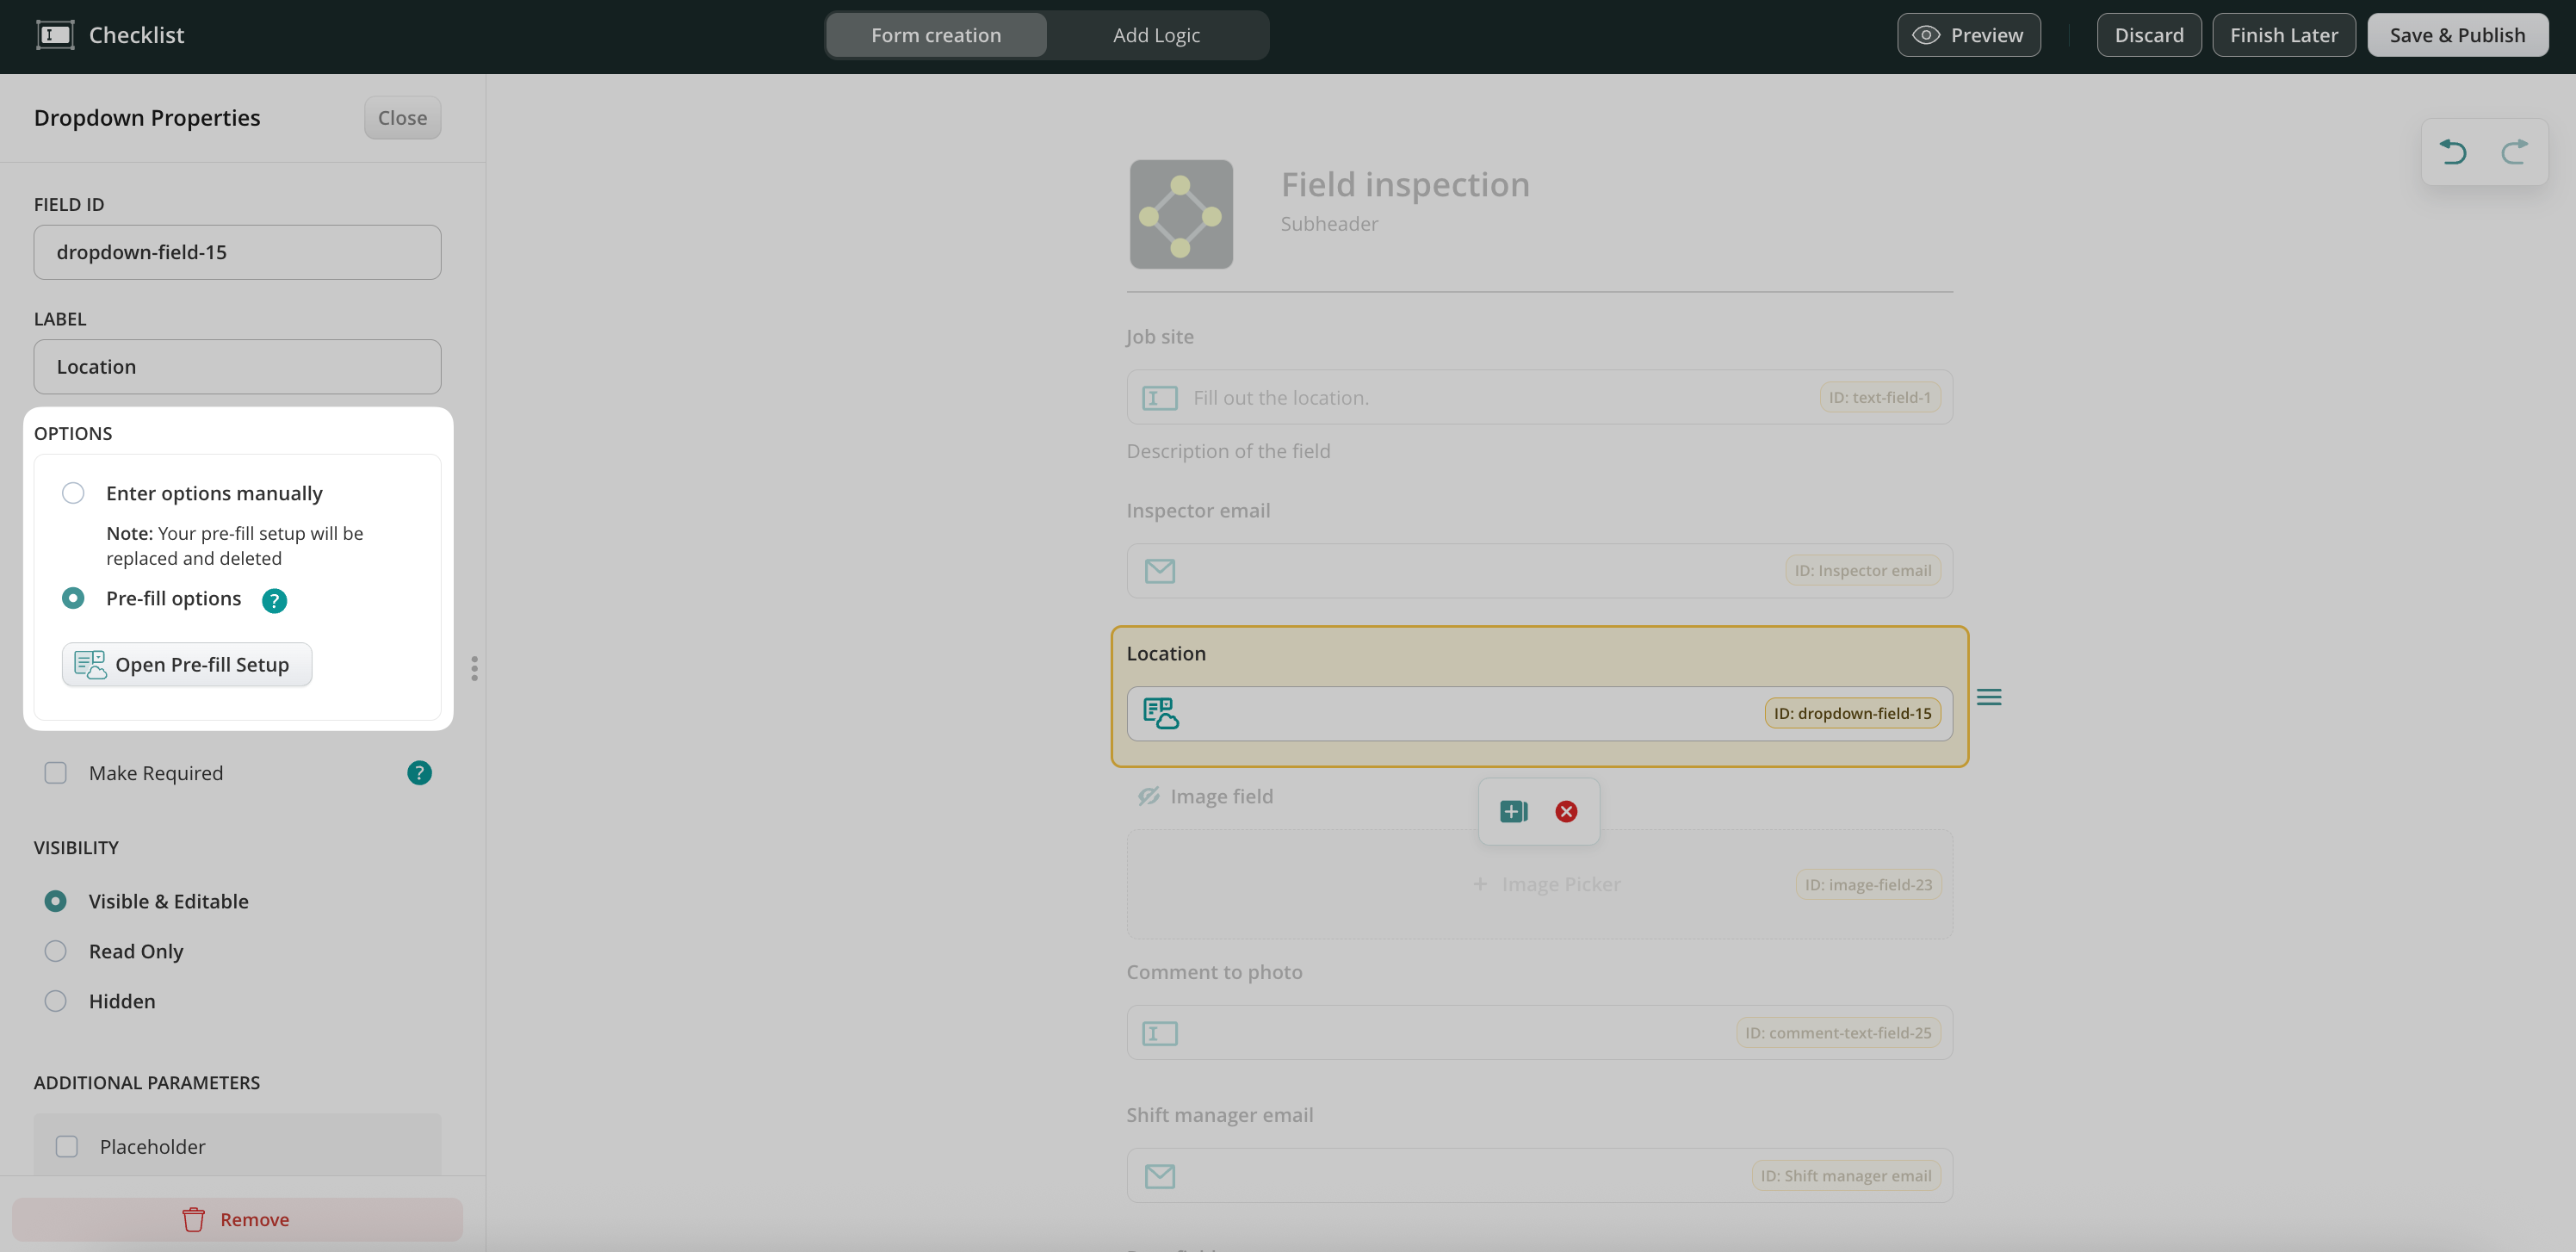2576x1252 pixels.
Task: Click Save & Publish button
Action: coord(2456,35)
